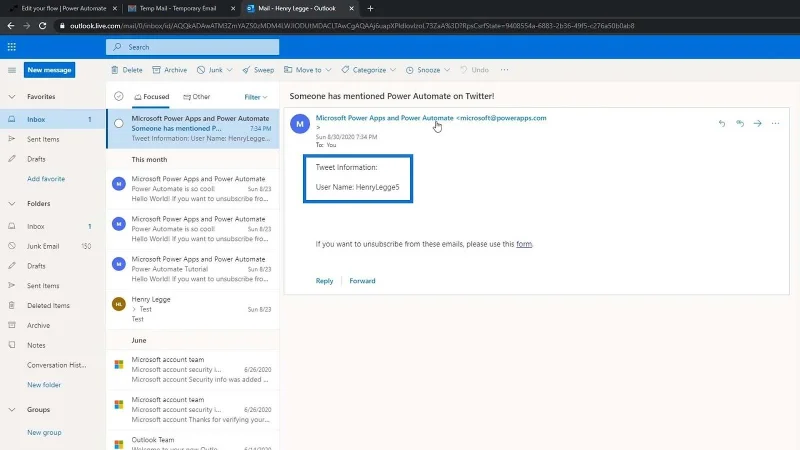
Task: Click the Notes folder icon
Action: pyautogui.click(x=12, y=345)
